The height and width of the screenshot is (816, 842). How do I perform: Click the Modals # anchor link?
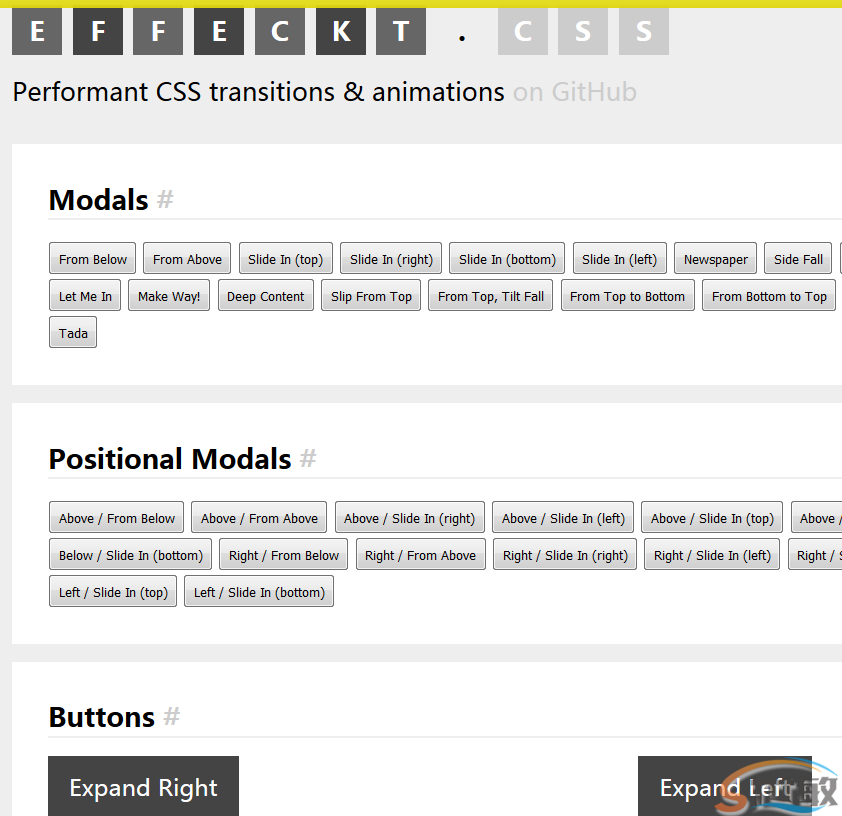coord(165,200)
